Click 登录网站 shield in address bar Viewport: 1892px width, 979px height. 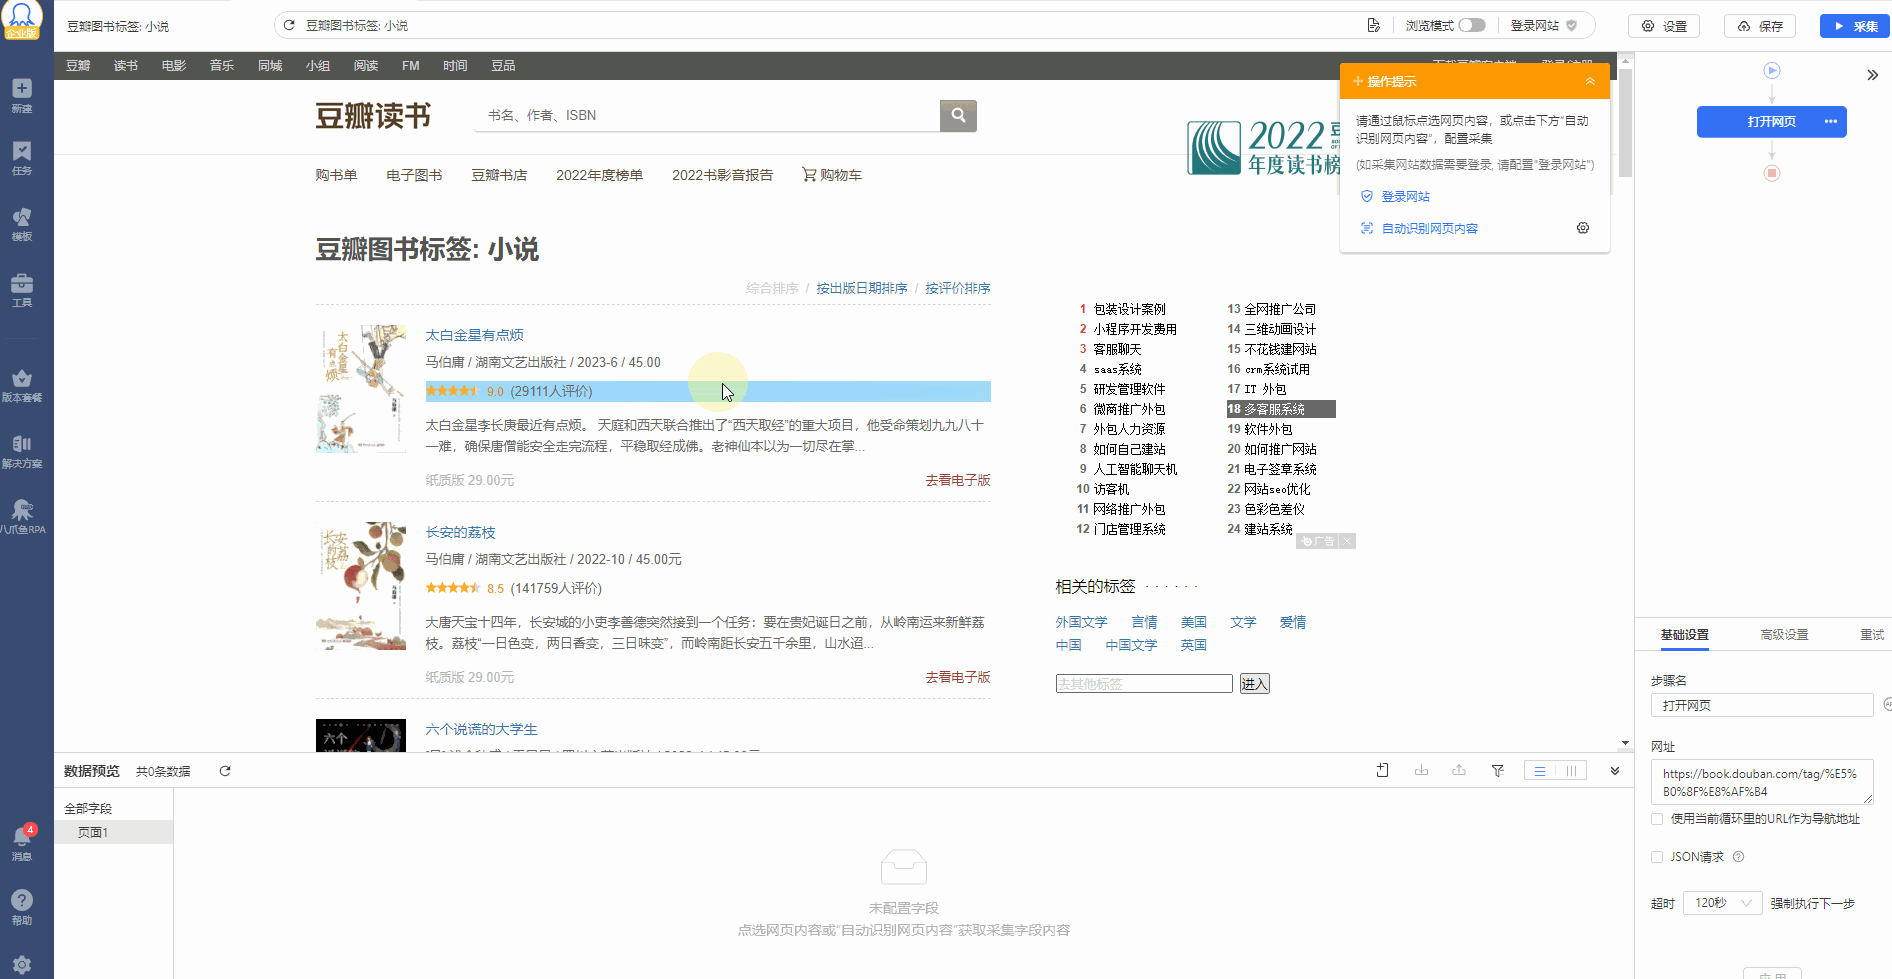pos(1544,25)
